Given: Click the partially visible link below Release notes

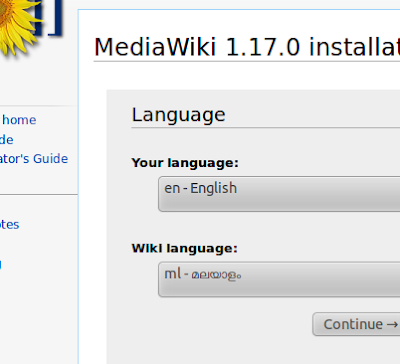Looking at the screenshot, I should click(x=1, y=265).
